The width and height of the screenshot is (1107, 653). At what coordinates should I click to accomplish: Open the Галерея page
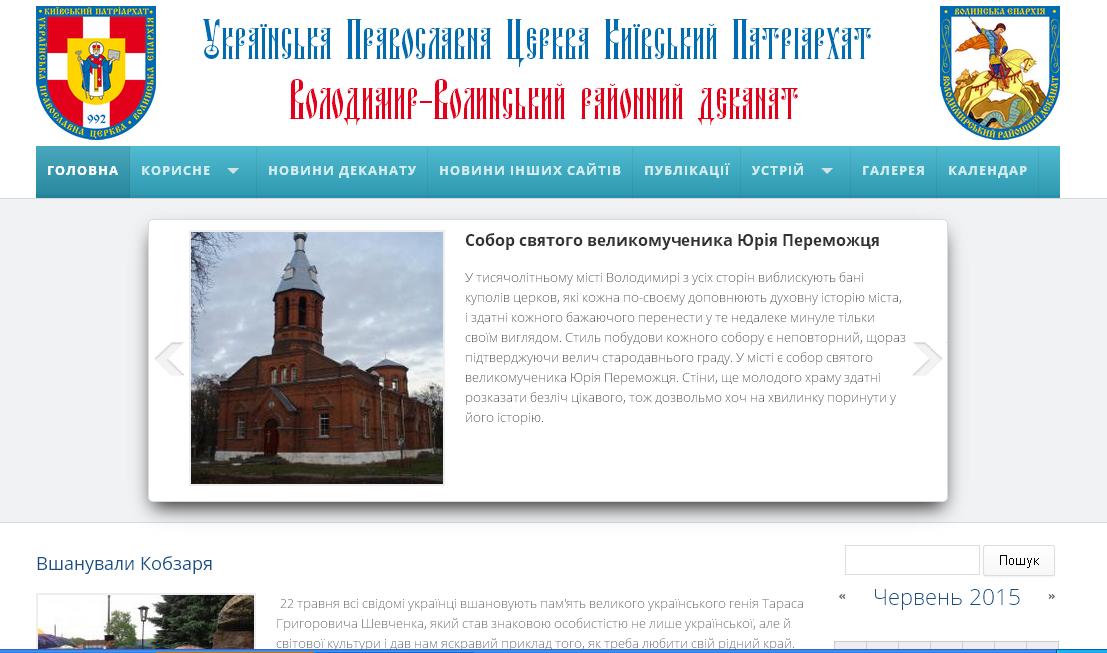(893, 171)
